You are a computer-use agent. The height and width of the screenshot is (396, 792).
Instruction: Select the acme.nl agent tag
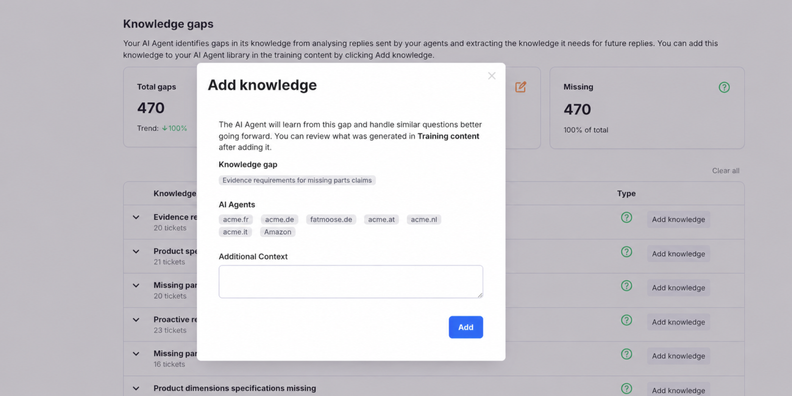point(424,220)
